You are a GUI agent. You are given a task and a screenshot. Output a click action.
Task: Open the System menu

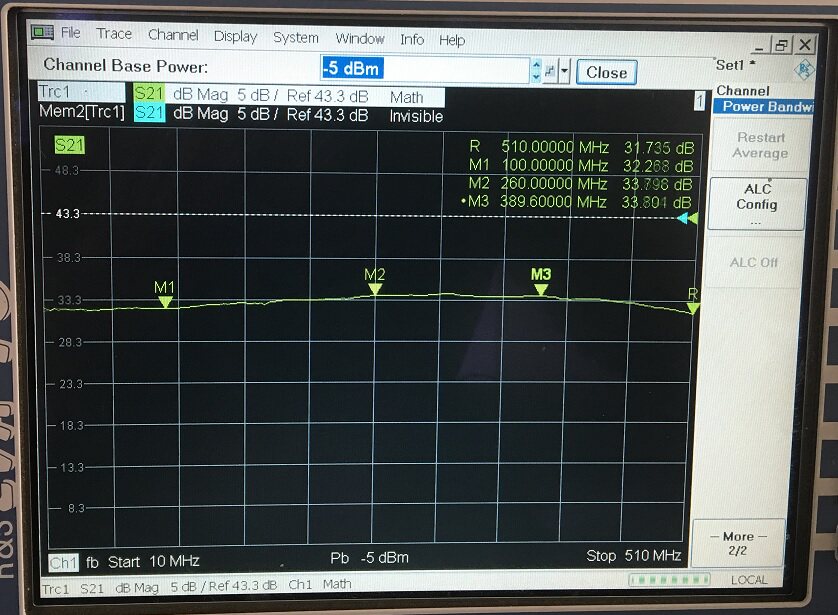(296, 37)
